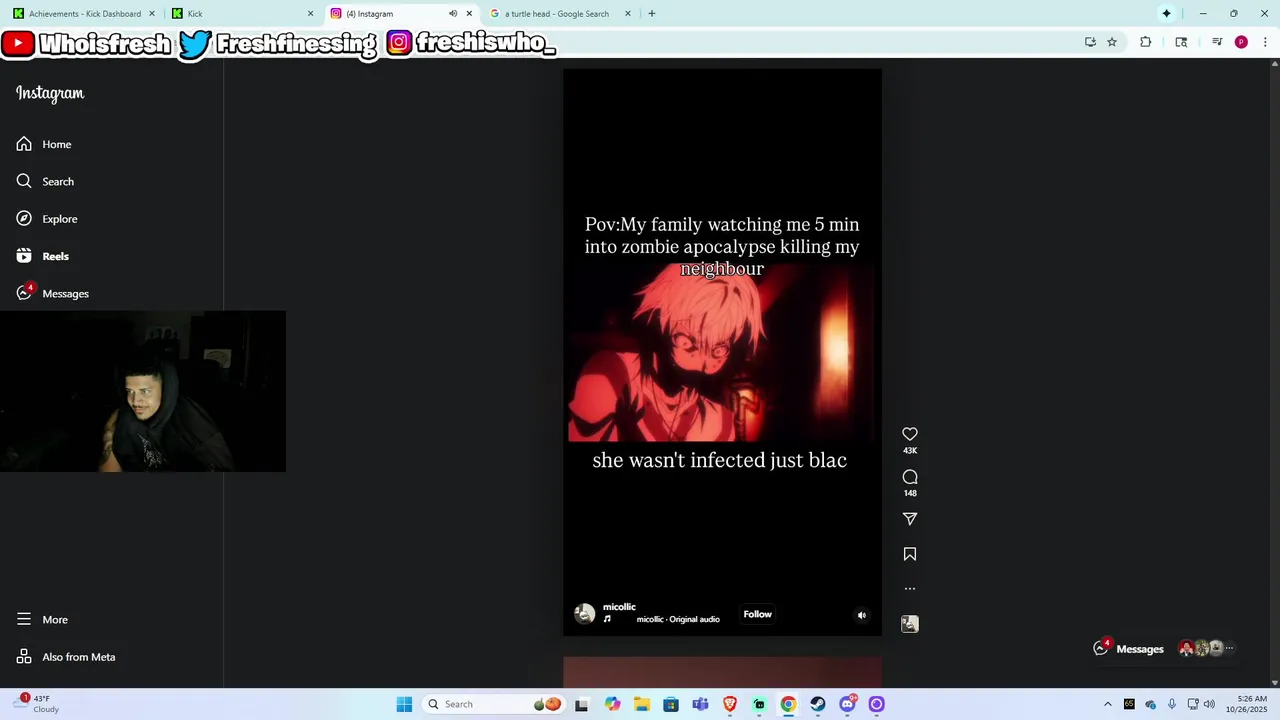Open the microphone icon in system tray
This screenshot has width=1280, height=720.
[x=1172, y=704]
